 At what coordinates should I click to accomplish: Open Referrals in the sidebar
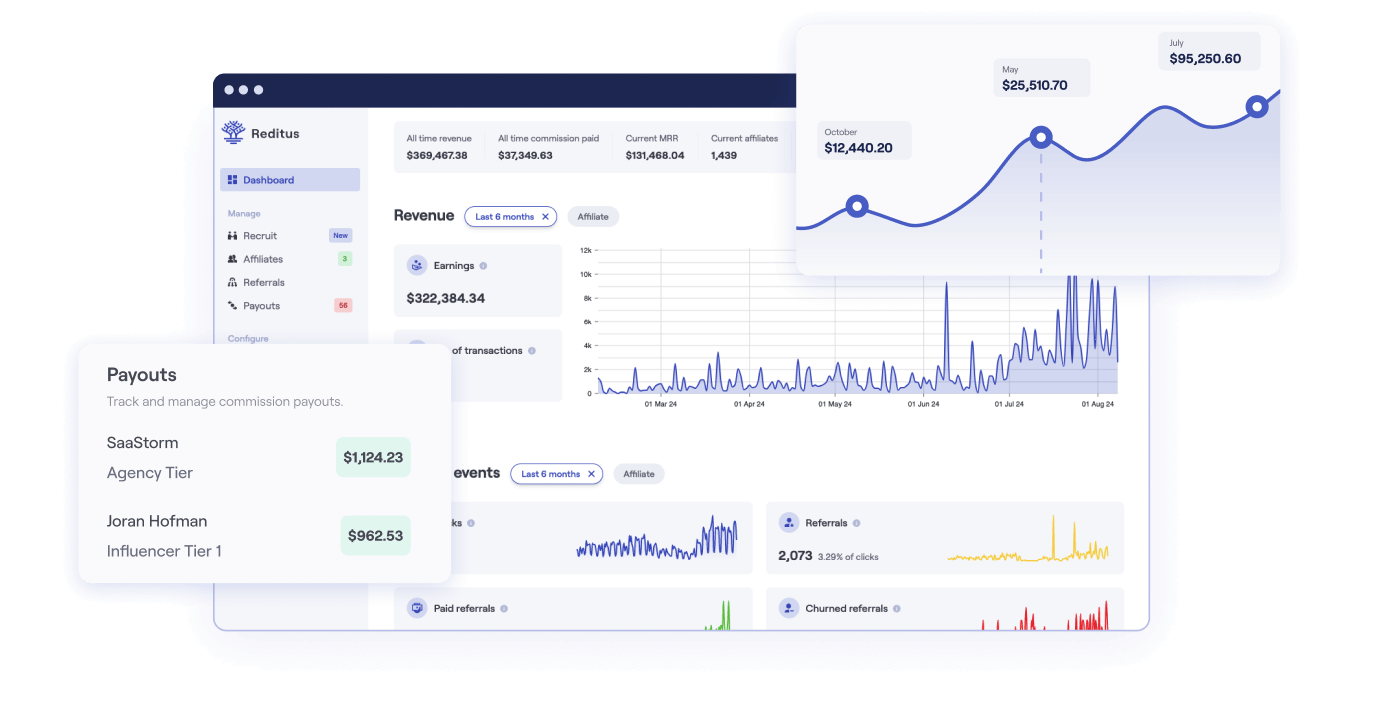tap(264, 282)
